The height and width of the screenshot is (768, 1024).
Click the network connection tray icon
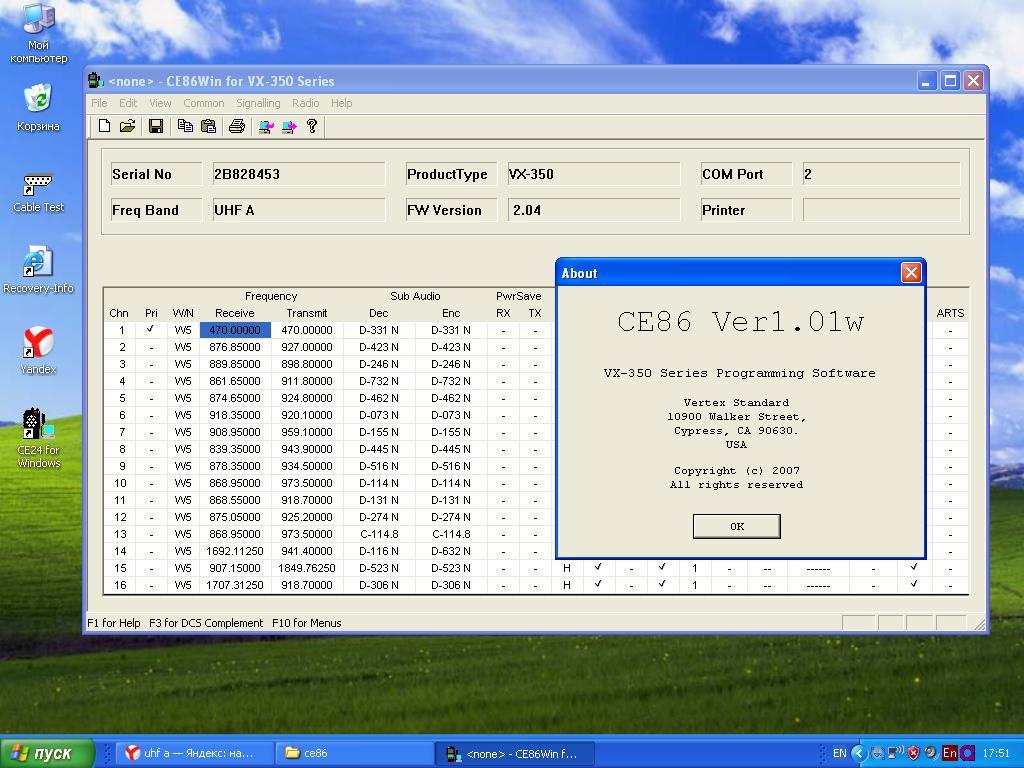tap(896, 753)
